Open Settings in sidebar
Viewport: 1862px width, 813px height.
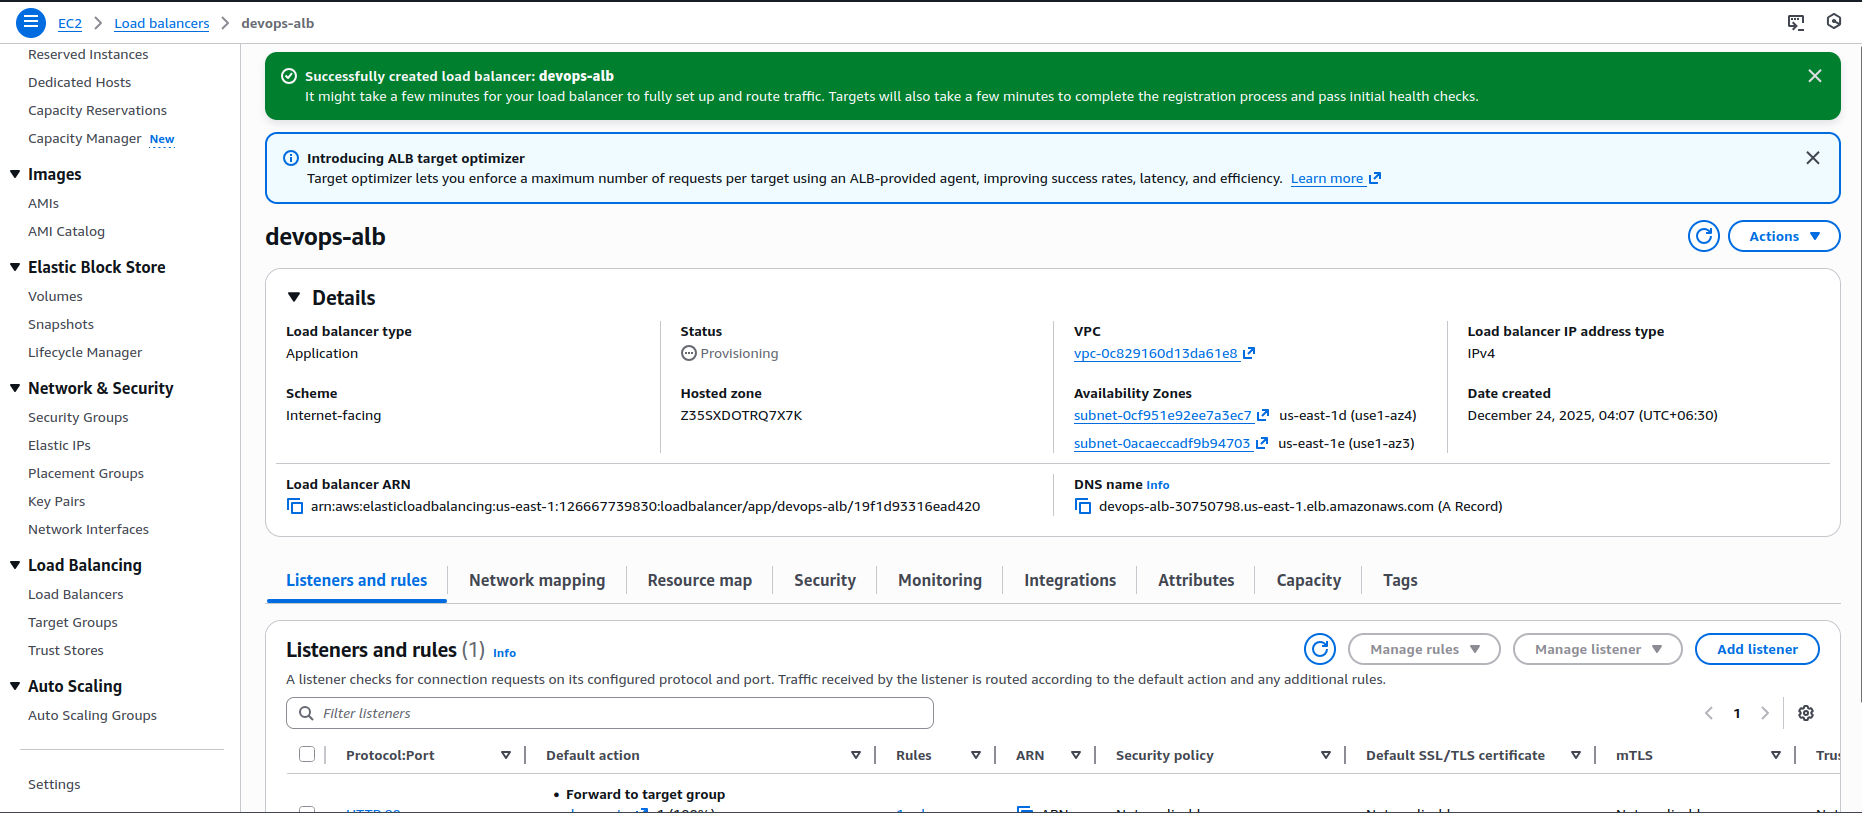[54, 784]
